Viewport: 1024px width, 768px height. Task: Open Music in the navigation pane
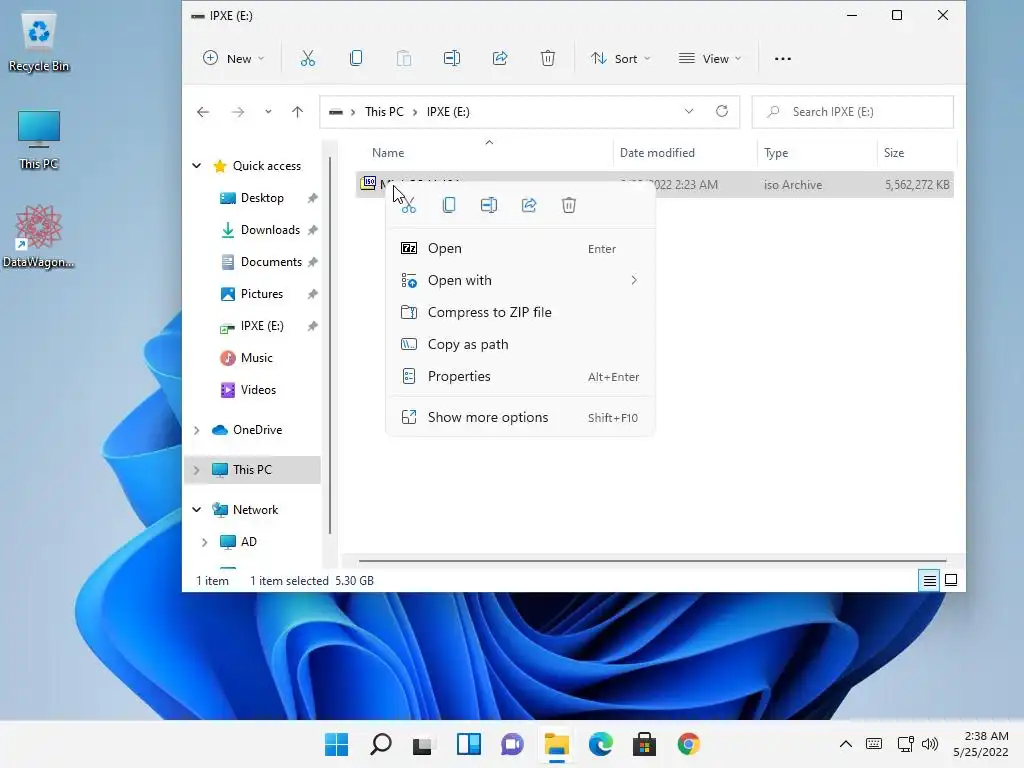[x=256, y=358]
